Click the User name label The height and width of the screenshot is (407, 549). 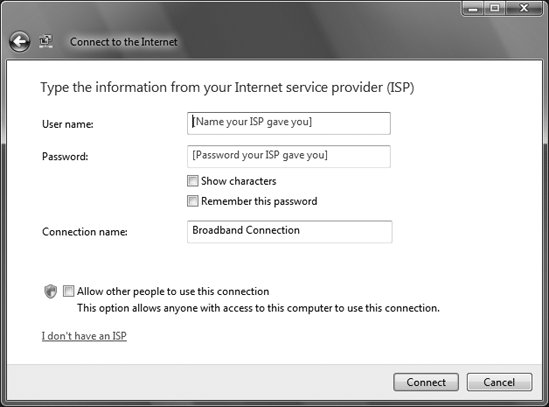(68, 124)
